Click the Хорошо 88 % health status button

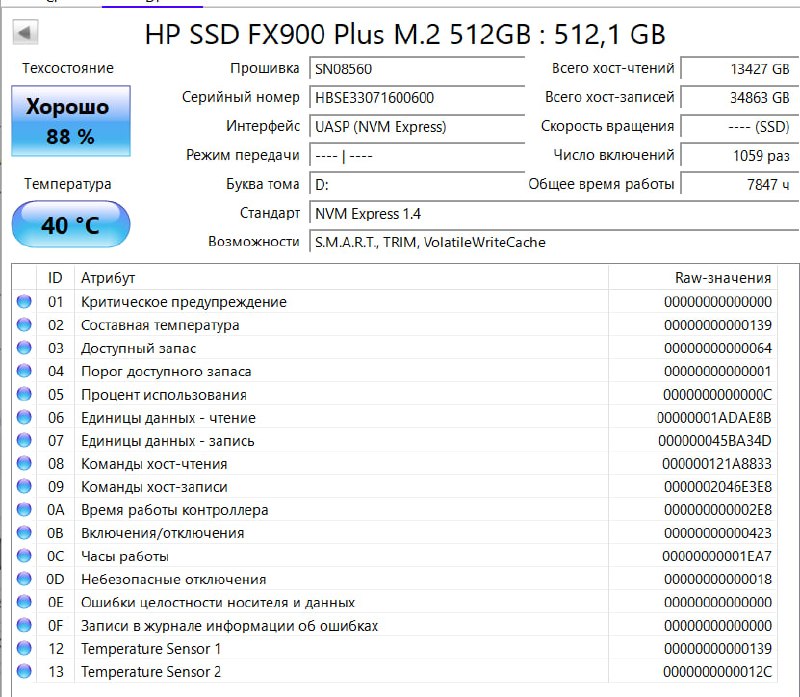pyautogui.click(x=70, y=122)
